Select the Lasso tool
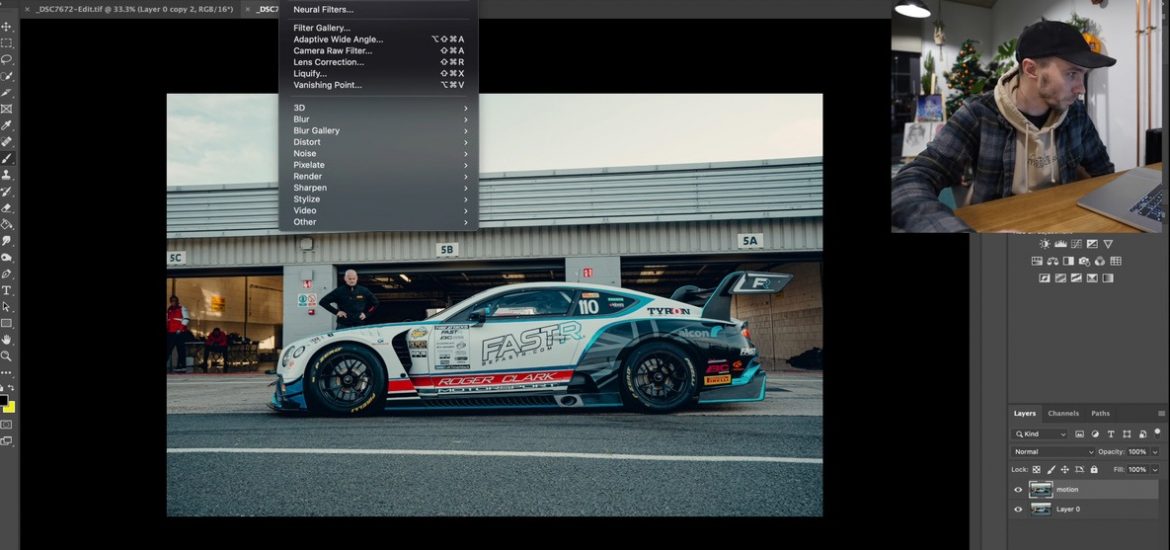Screen dimensions: 1170x550 pos(6,60)
